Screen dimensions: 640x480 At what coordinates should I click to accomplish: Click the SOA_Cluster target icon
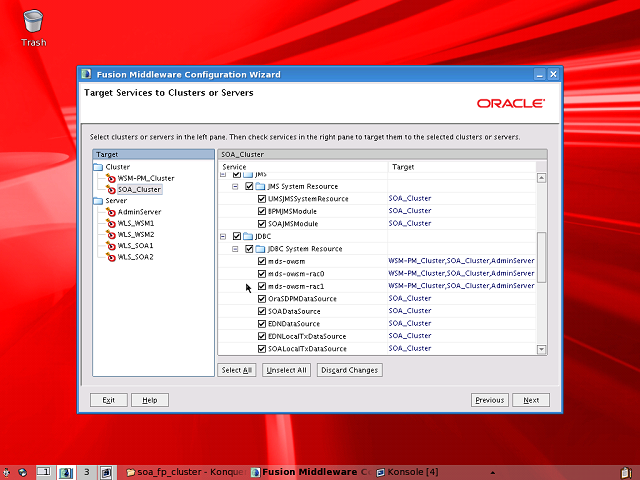pyautogui.click(x=111, y=189)
